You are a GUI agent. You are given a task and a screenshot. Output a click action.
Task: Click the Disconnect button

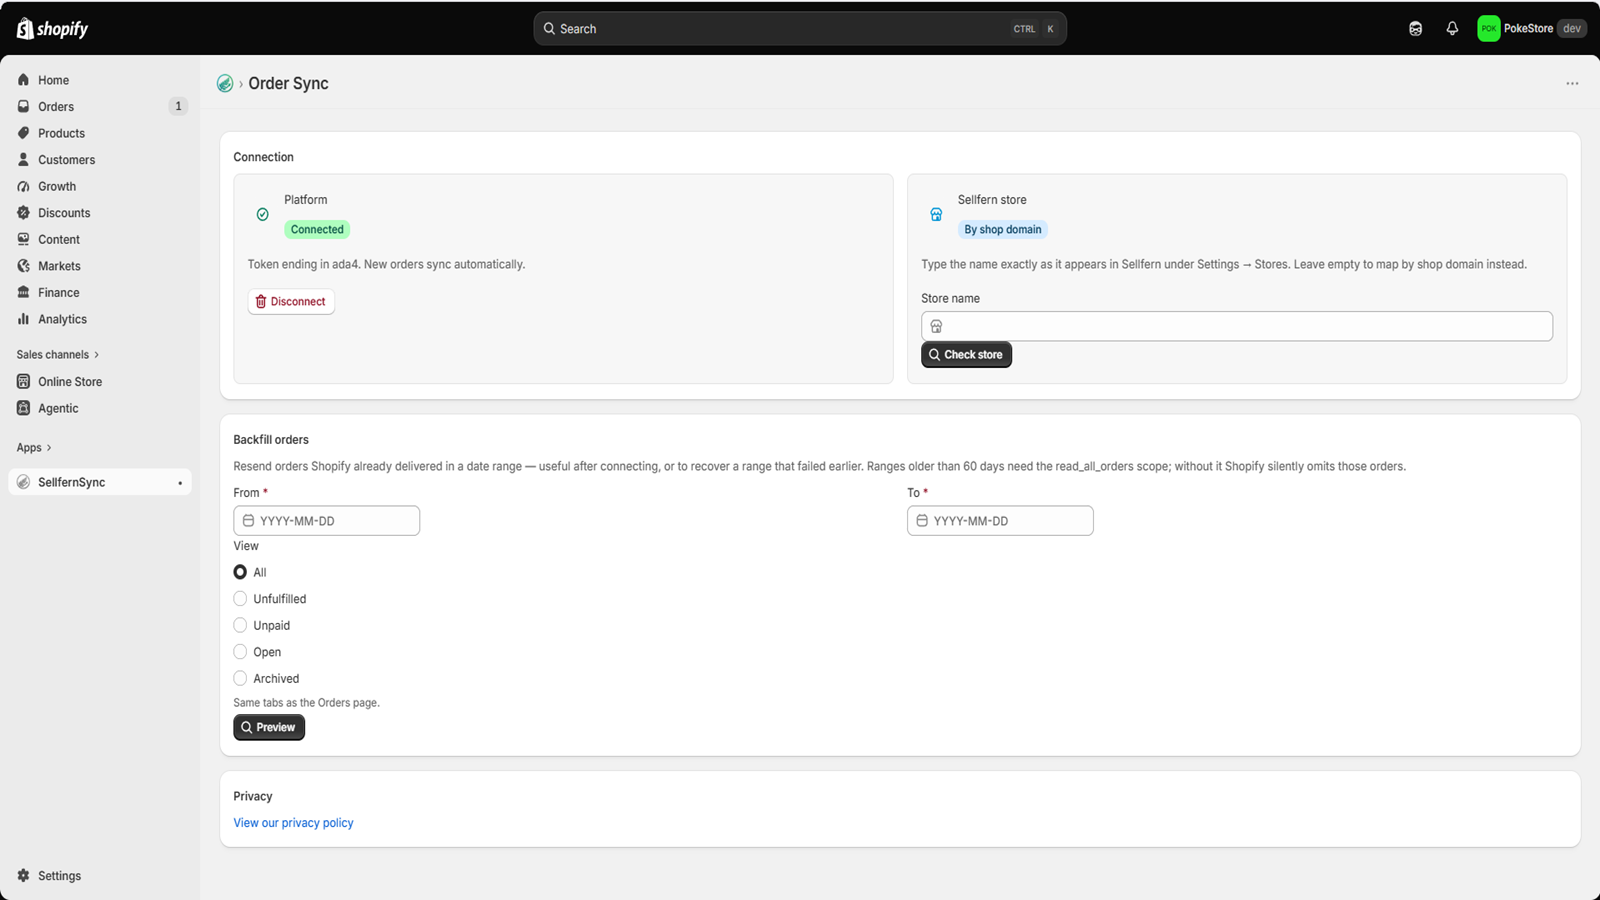click(291, 302)
